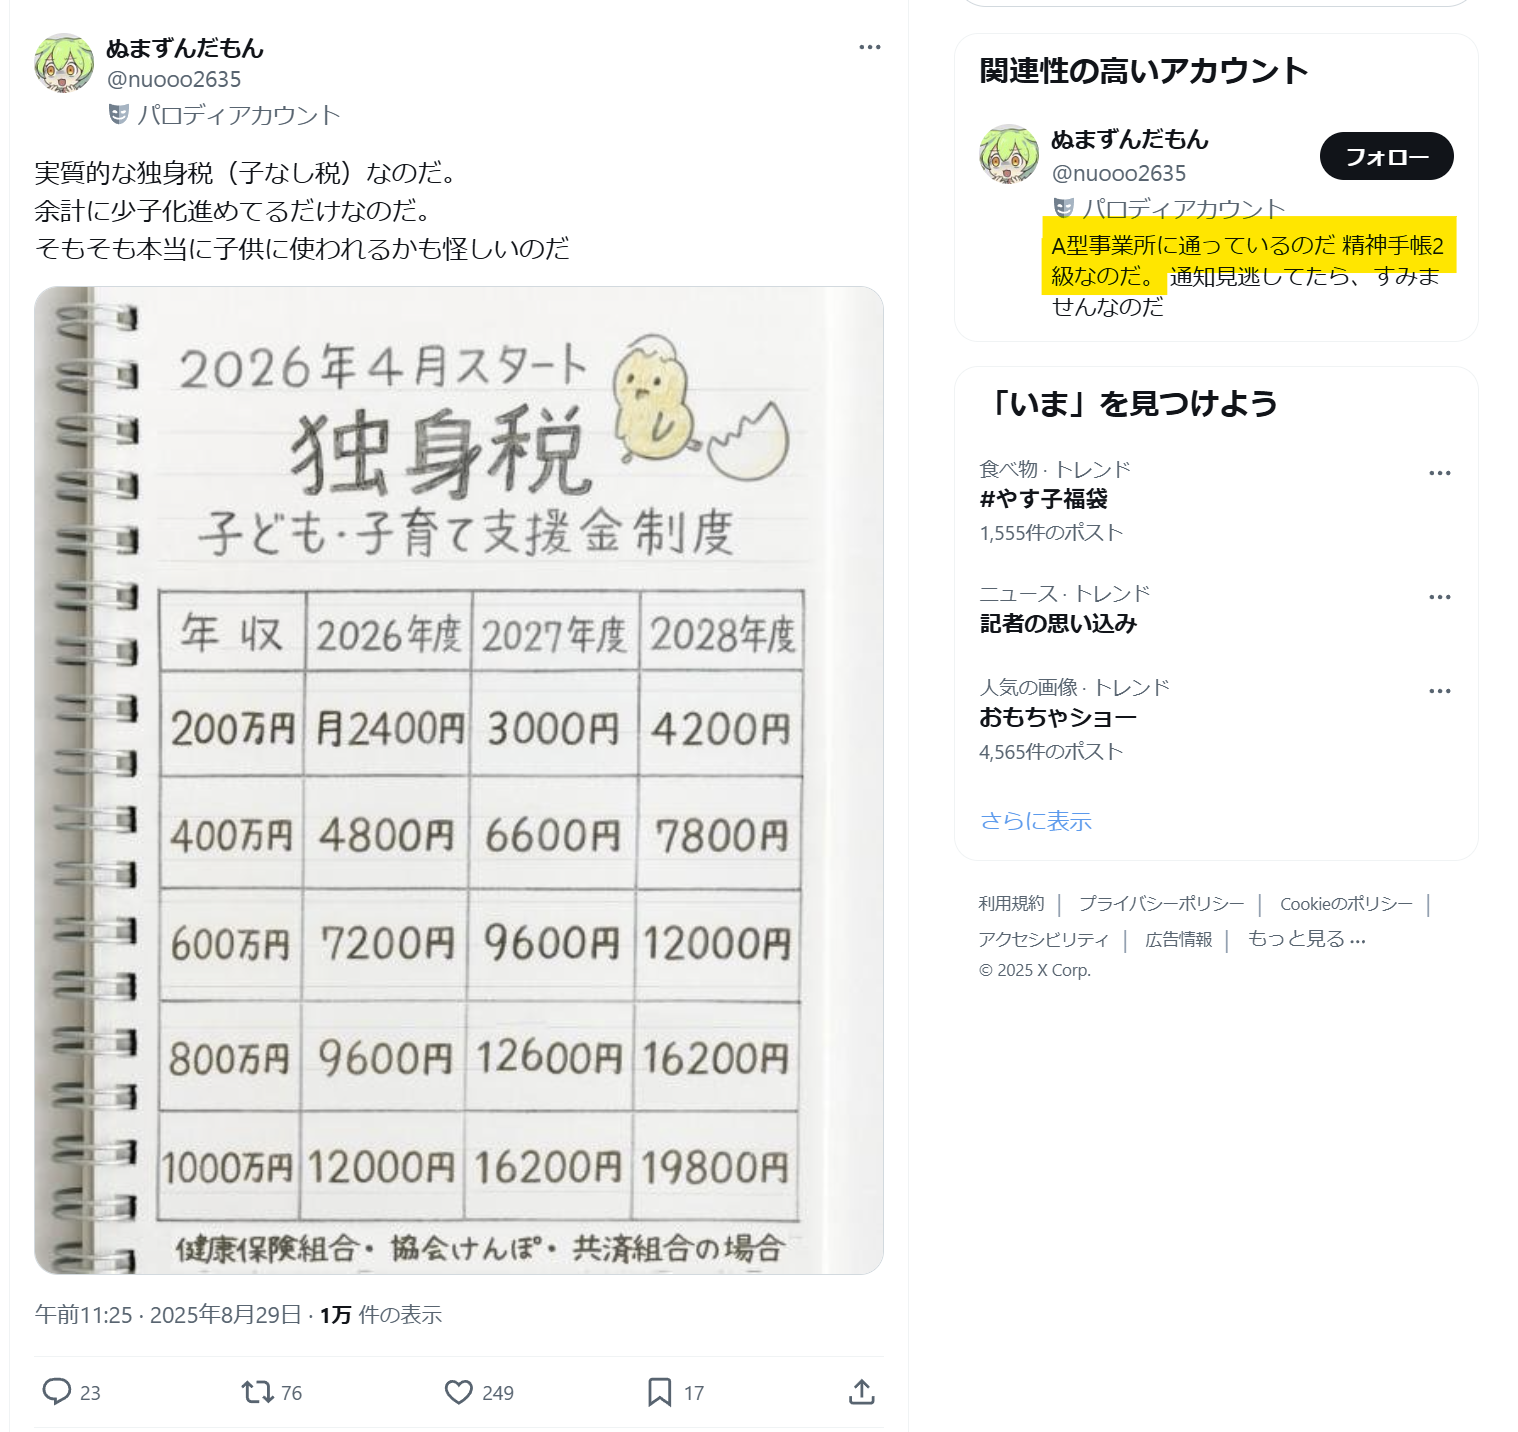Open the post's three-dot more menu
This screenshot has width=1518, height=1432.
(x=870, y=47)
